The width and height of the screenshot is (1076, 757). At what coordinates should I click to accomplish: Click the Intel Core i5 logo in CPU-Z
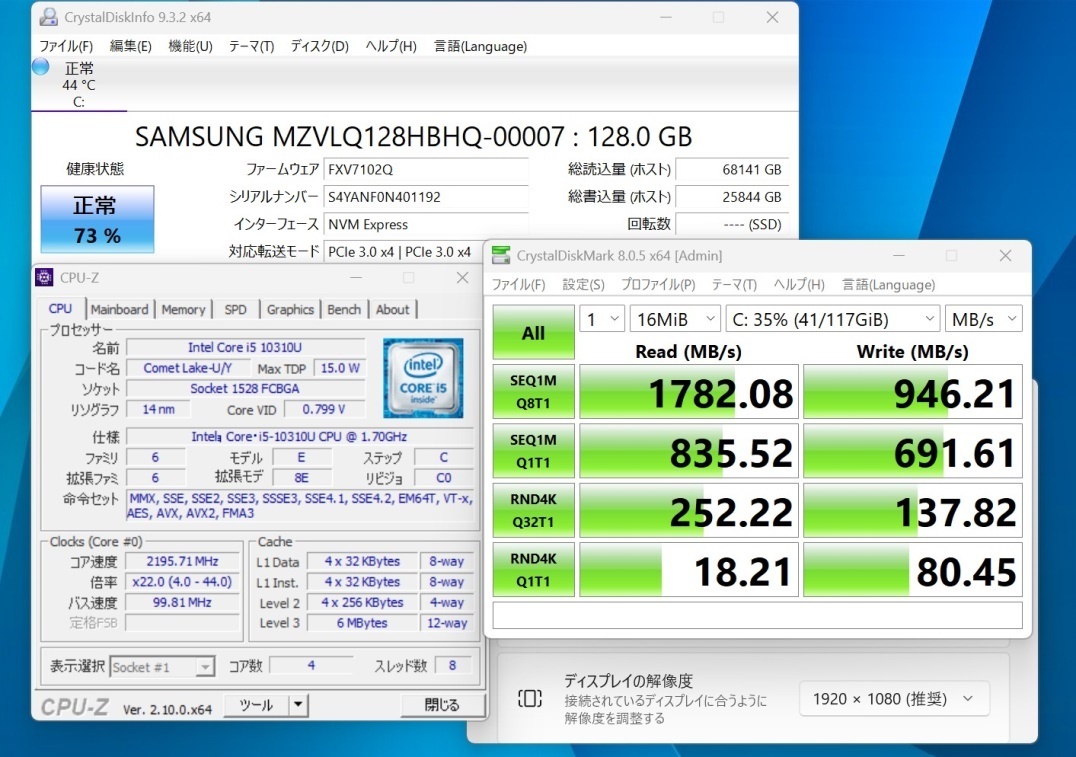(423, 378)
